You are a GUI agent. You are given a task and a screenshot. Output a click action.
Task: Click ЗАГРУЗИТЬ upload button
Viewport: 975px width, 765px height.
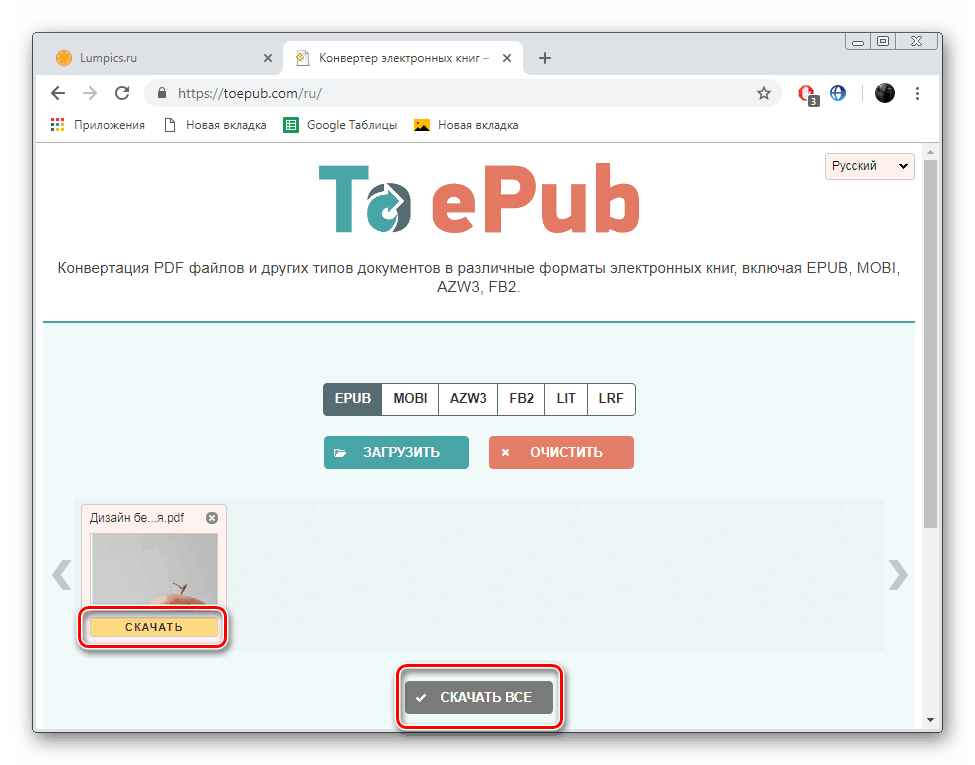pyautogui.click(x=396, y=452)
